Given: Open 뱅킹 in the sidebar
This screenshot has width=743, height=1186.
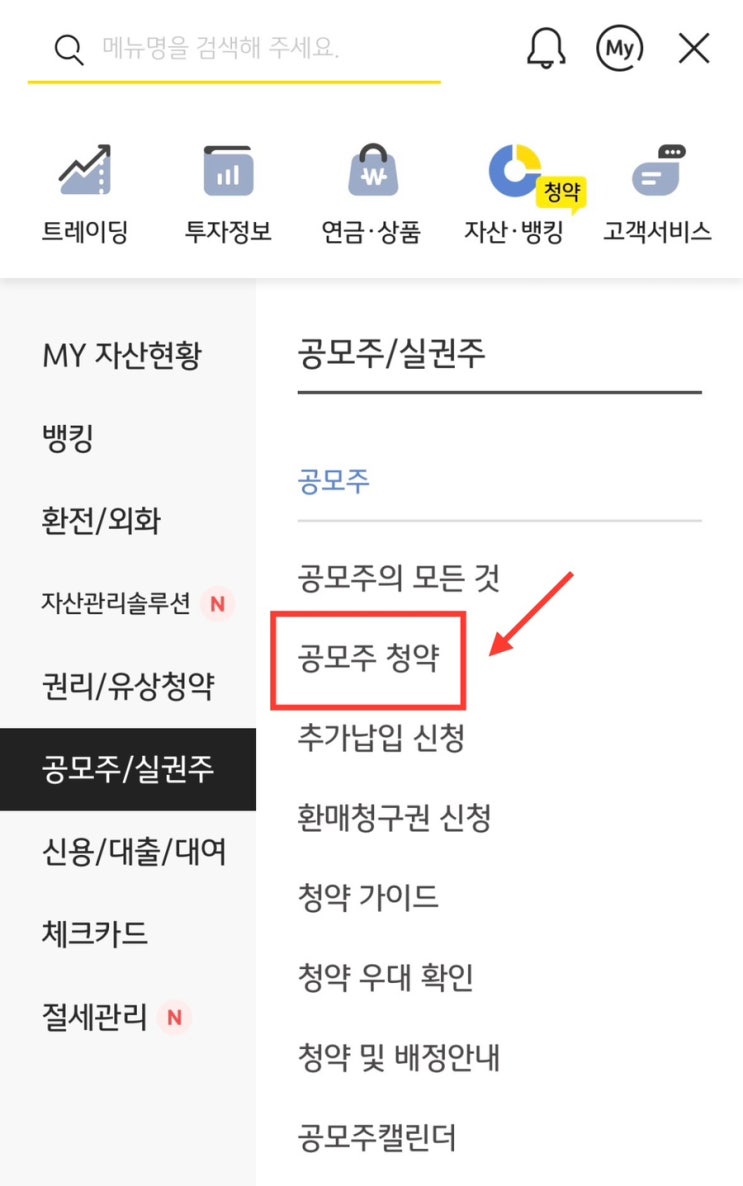Looking at the screenshot, I should click(x=68, y=438).
